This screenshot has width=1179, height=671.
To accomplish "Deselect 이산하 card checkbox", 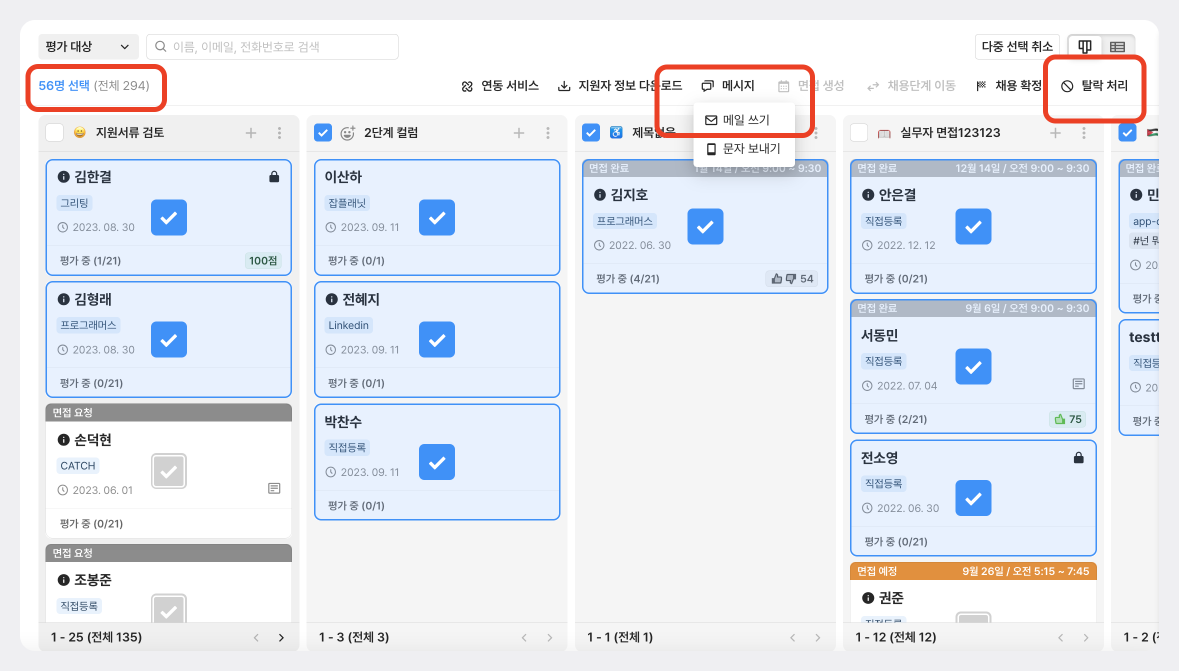I will point(437,217).
